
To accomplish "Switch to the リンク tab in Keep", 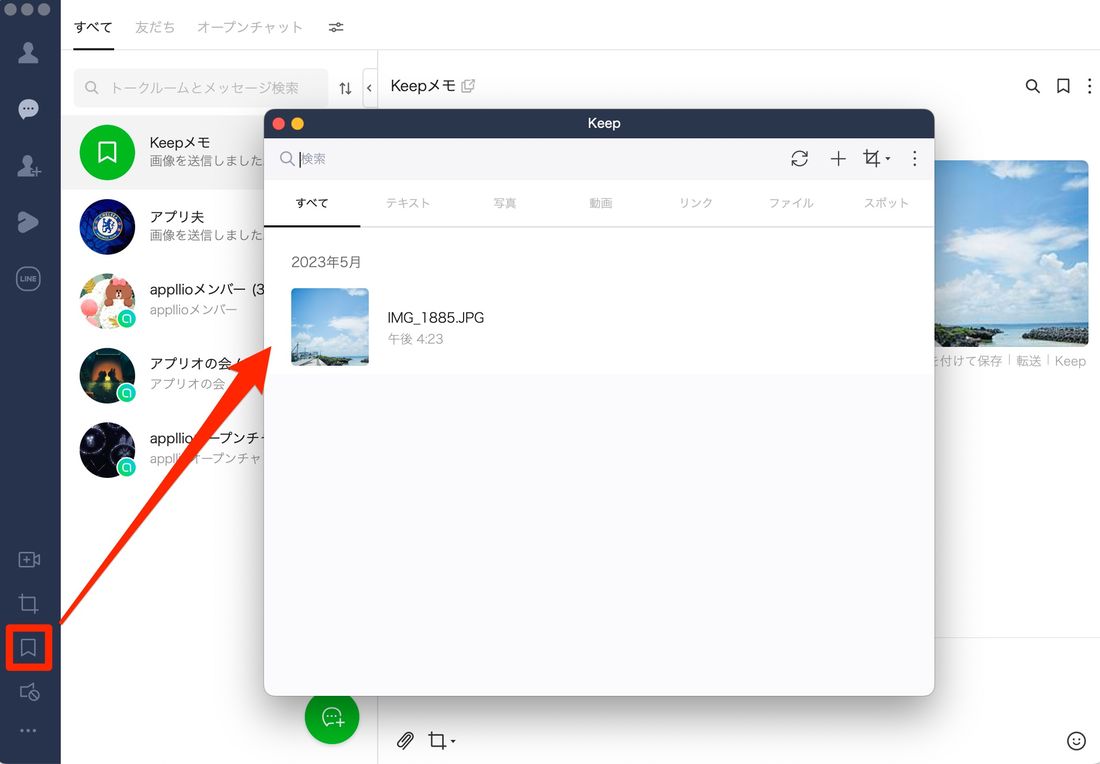I will (x=696, y=203).
